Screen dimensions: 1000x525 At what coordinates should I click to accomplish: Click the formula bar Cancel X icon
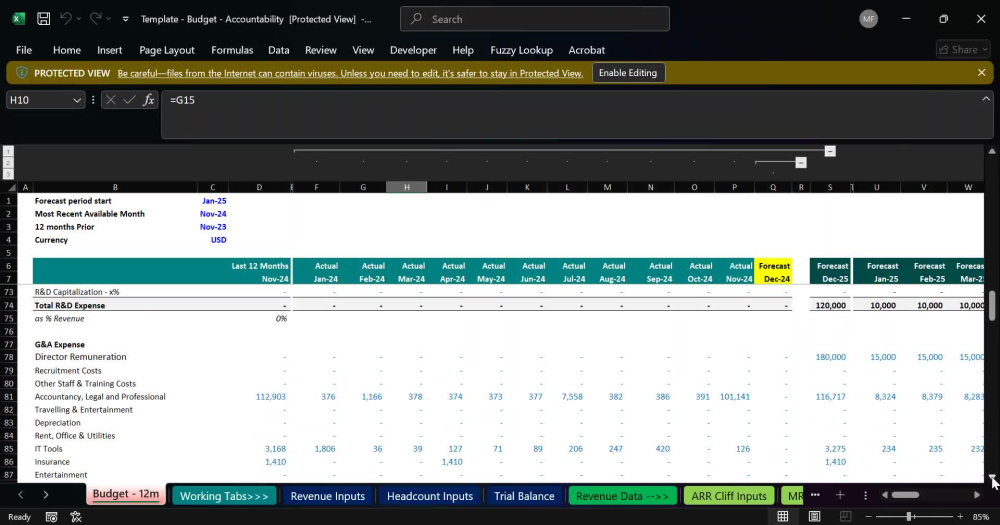coord(111,100)
